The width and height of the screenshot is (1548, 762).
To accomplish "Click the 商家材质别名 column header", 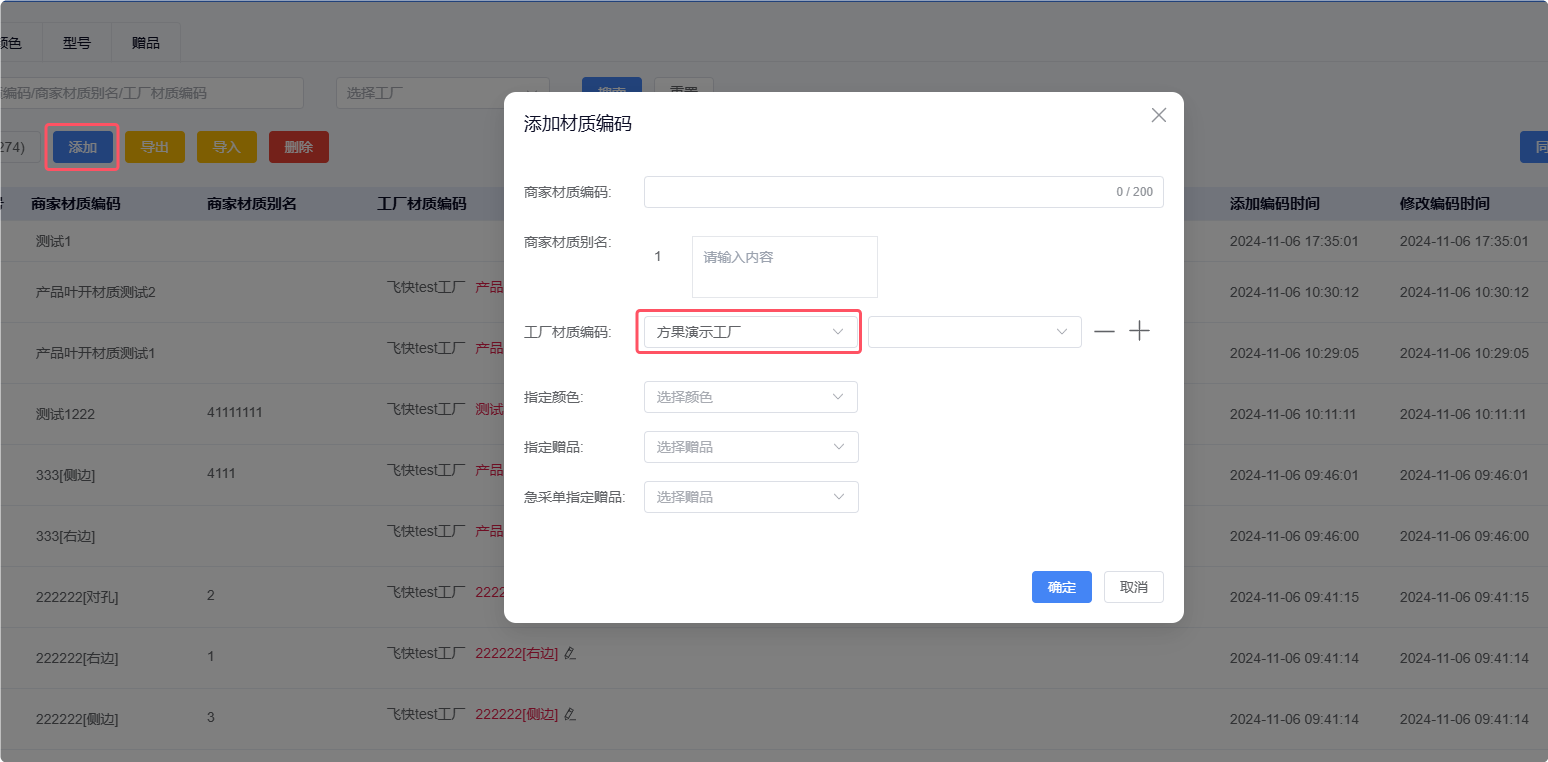I will pos(252,204).
